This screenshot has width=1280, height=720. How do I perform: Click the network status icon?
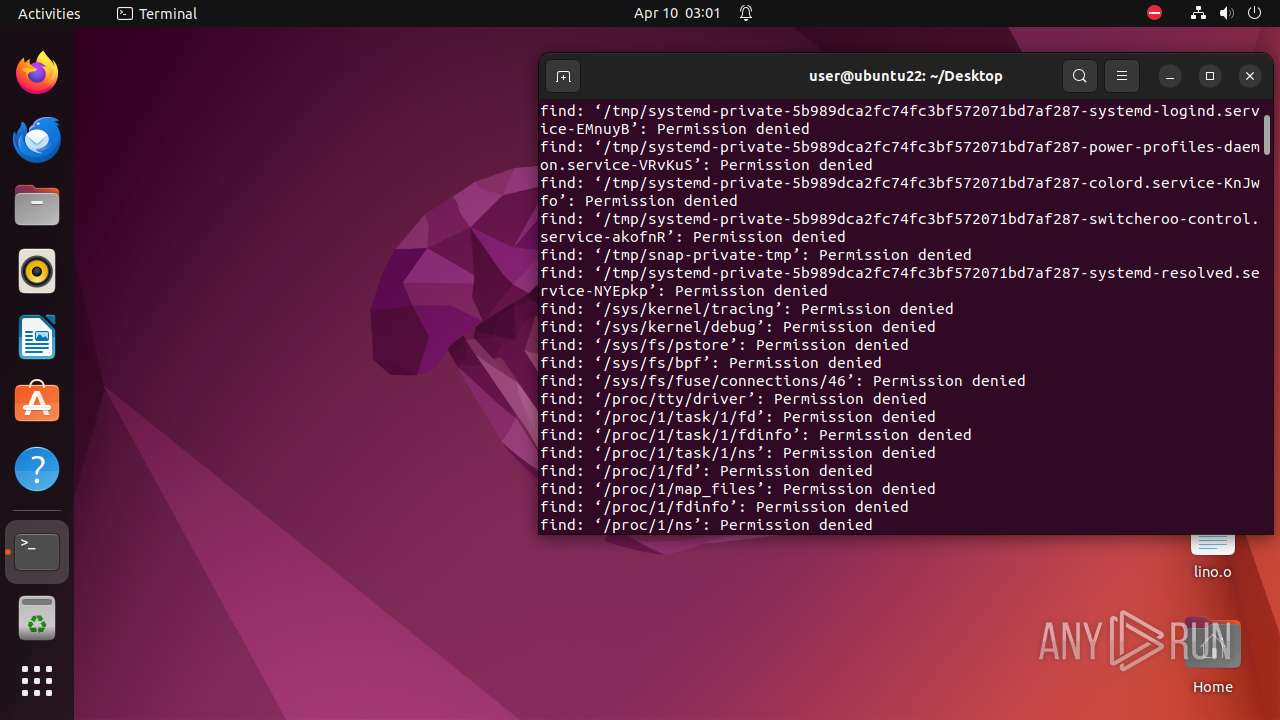pos(1198,13)
